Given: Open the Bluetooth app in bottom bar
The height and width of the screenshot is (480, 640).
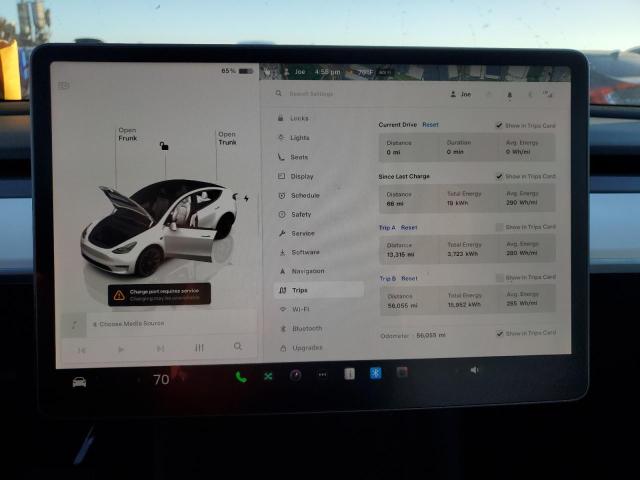Looking at the screenshot, I should tap(376, 373).
